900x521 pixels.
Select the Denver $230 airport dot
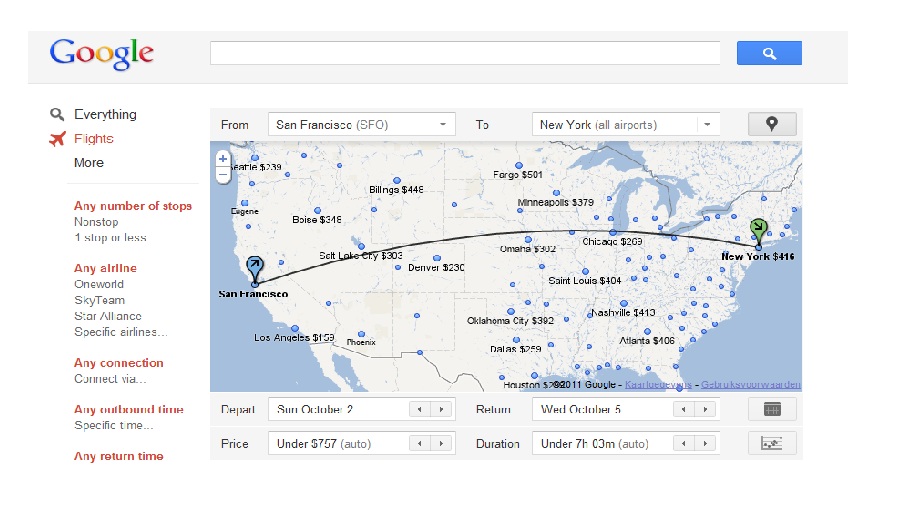point(437,258)
